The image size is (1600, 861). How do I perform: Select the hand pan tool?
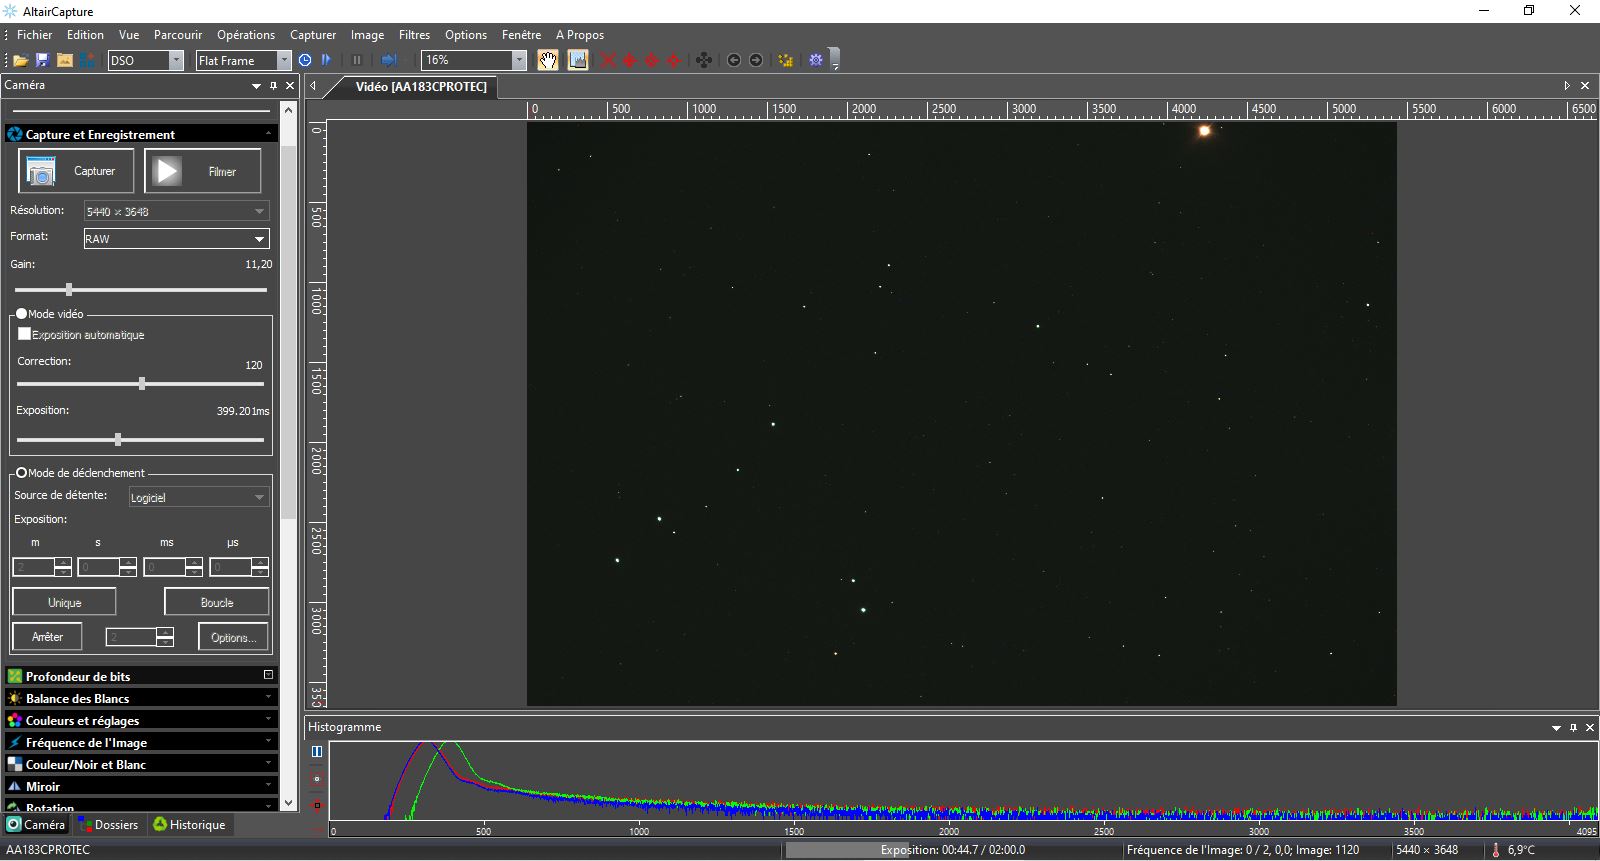click(x=547, y=60)
